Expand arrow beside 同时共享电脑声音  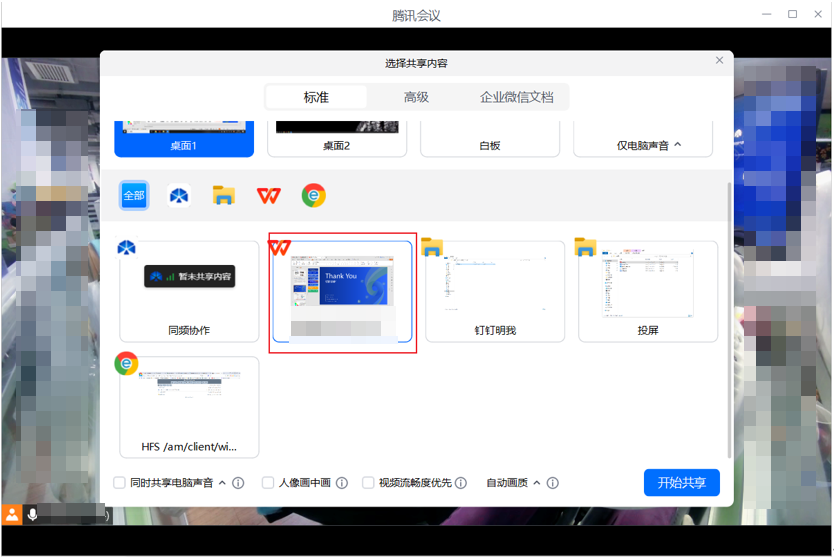click(222, 483)
